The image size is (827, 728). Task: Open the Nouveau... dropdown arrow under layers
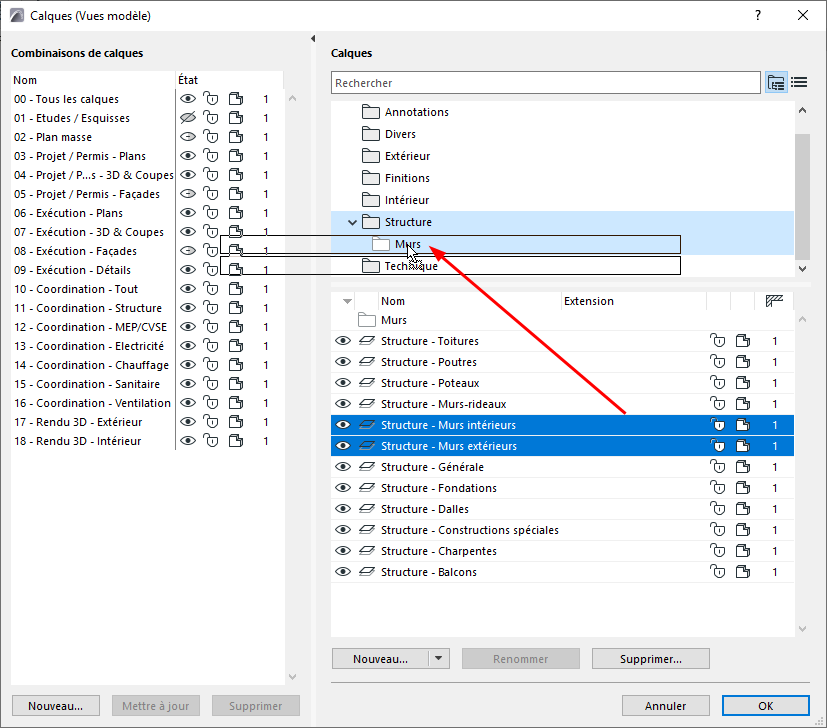(x=438, y=658)
